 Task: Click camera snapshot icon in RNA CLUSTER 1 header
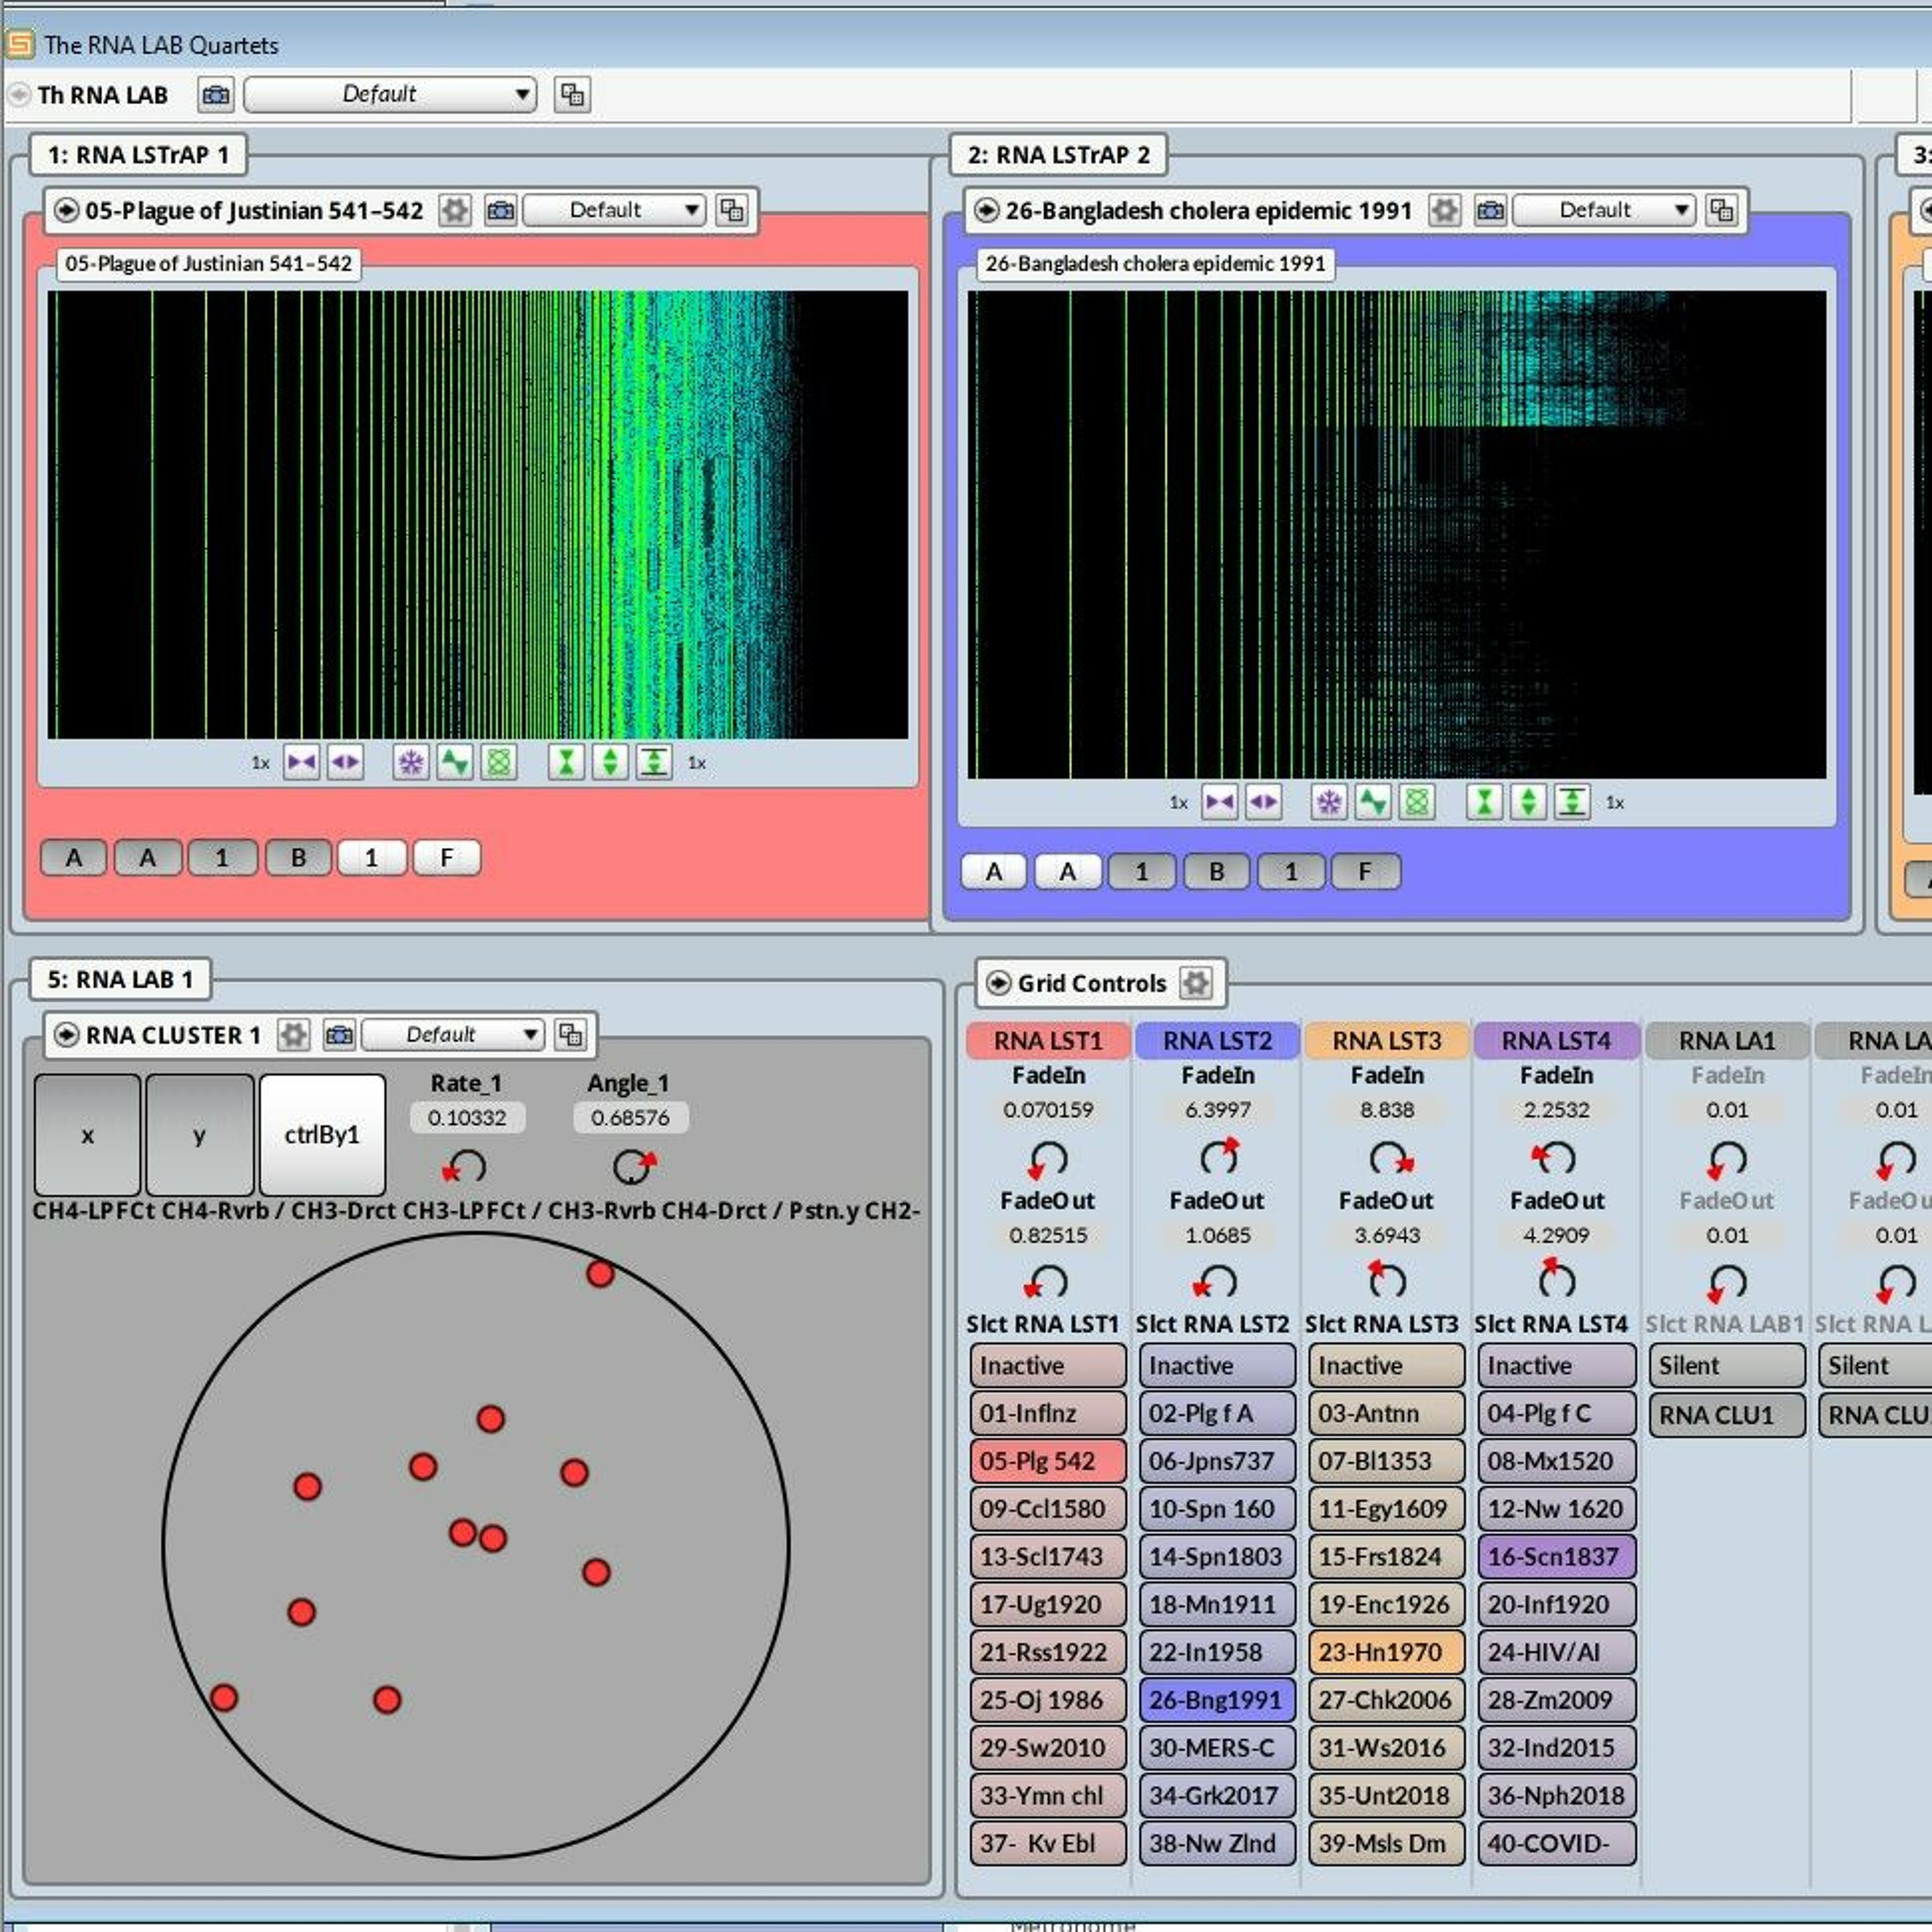(339, 1034)
